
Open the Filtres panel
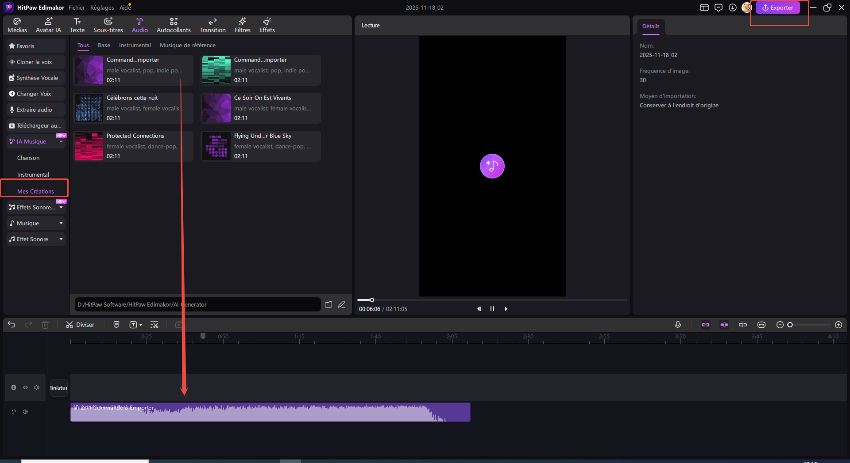click(x=242, y=25)
